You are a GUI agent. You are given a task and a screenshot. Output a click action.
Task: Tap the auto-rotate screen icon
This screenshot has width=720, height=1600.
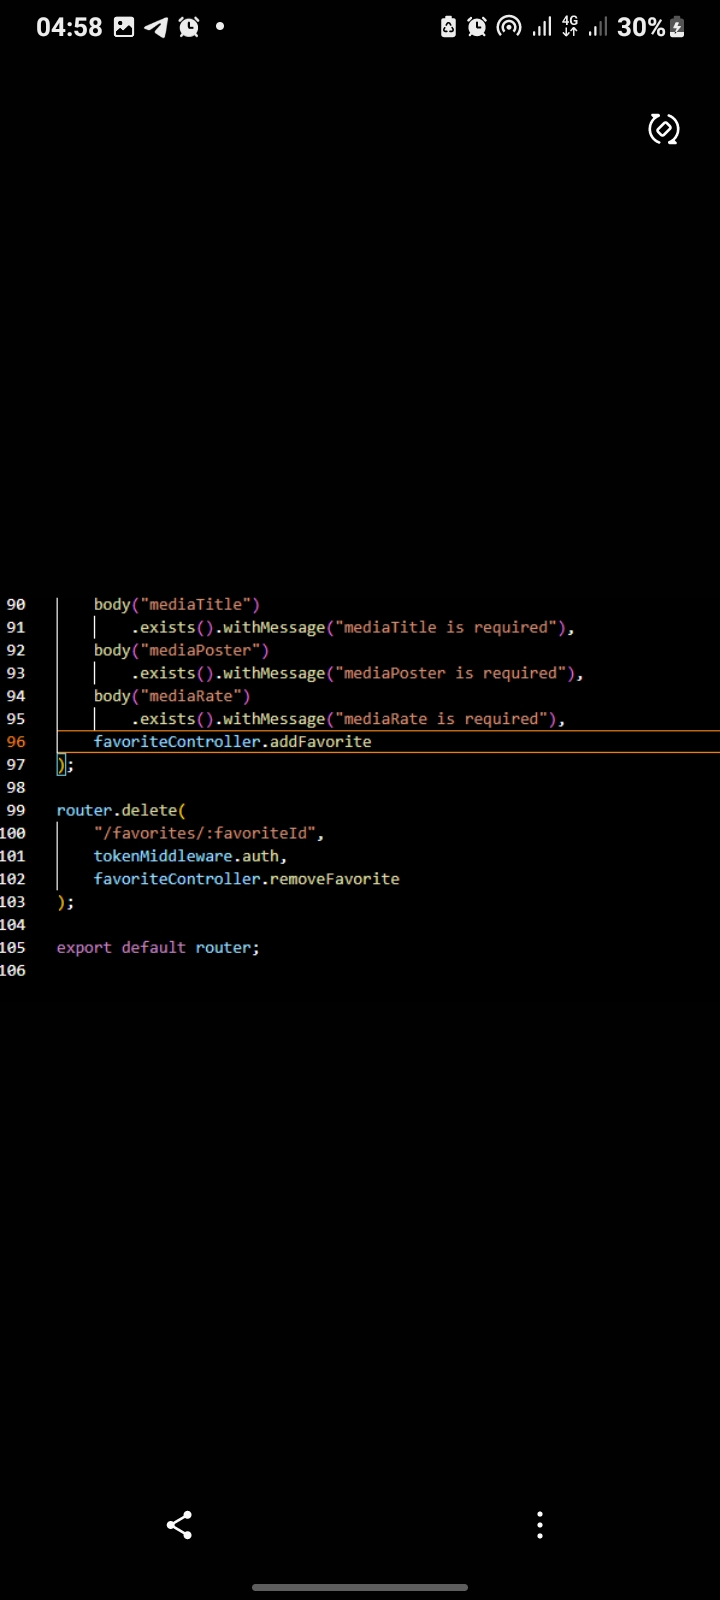tap(664, 129)
